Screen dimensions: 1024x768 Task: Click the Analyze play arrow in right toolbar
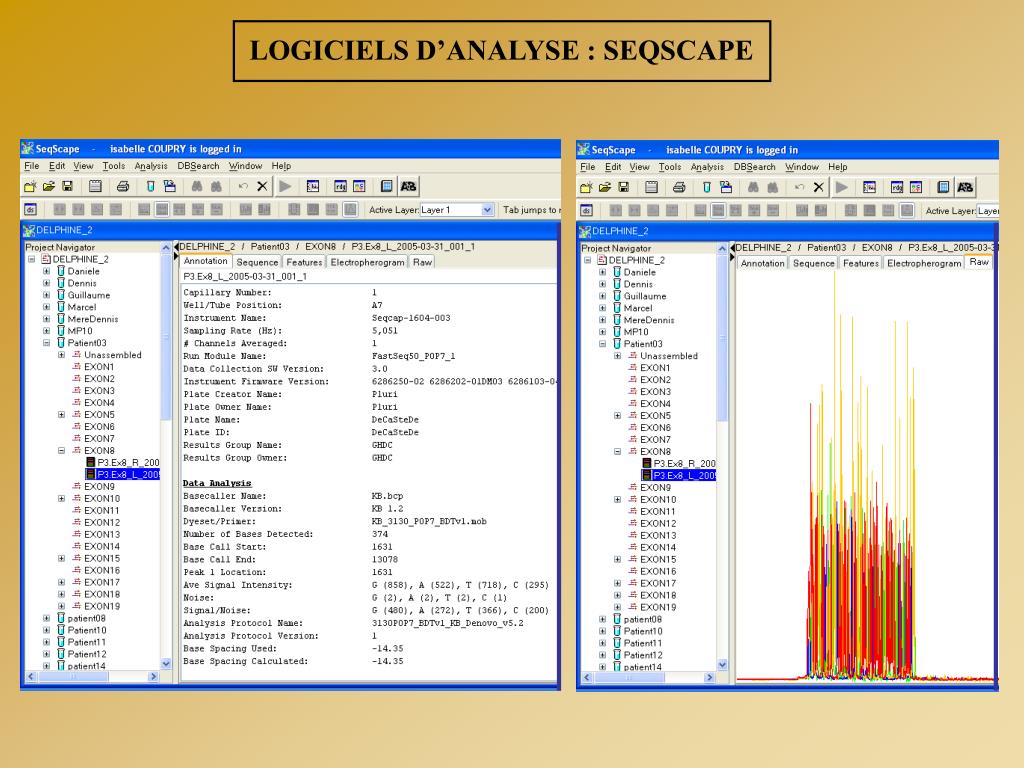pos(842,188)
